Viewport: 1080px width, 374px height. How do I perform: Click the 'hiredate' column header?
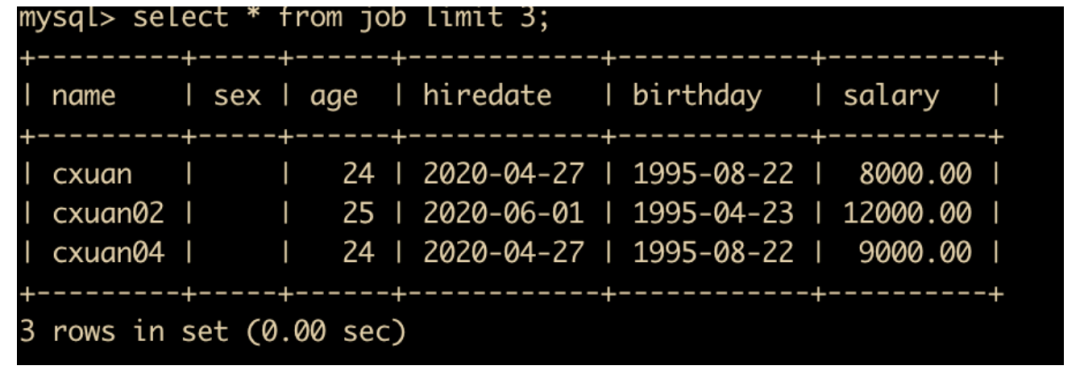coord(487,95)
